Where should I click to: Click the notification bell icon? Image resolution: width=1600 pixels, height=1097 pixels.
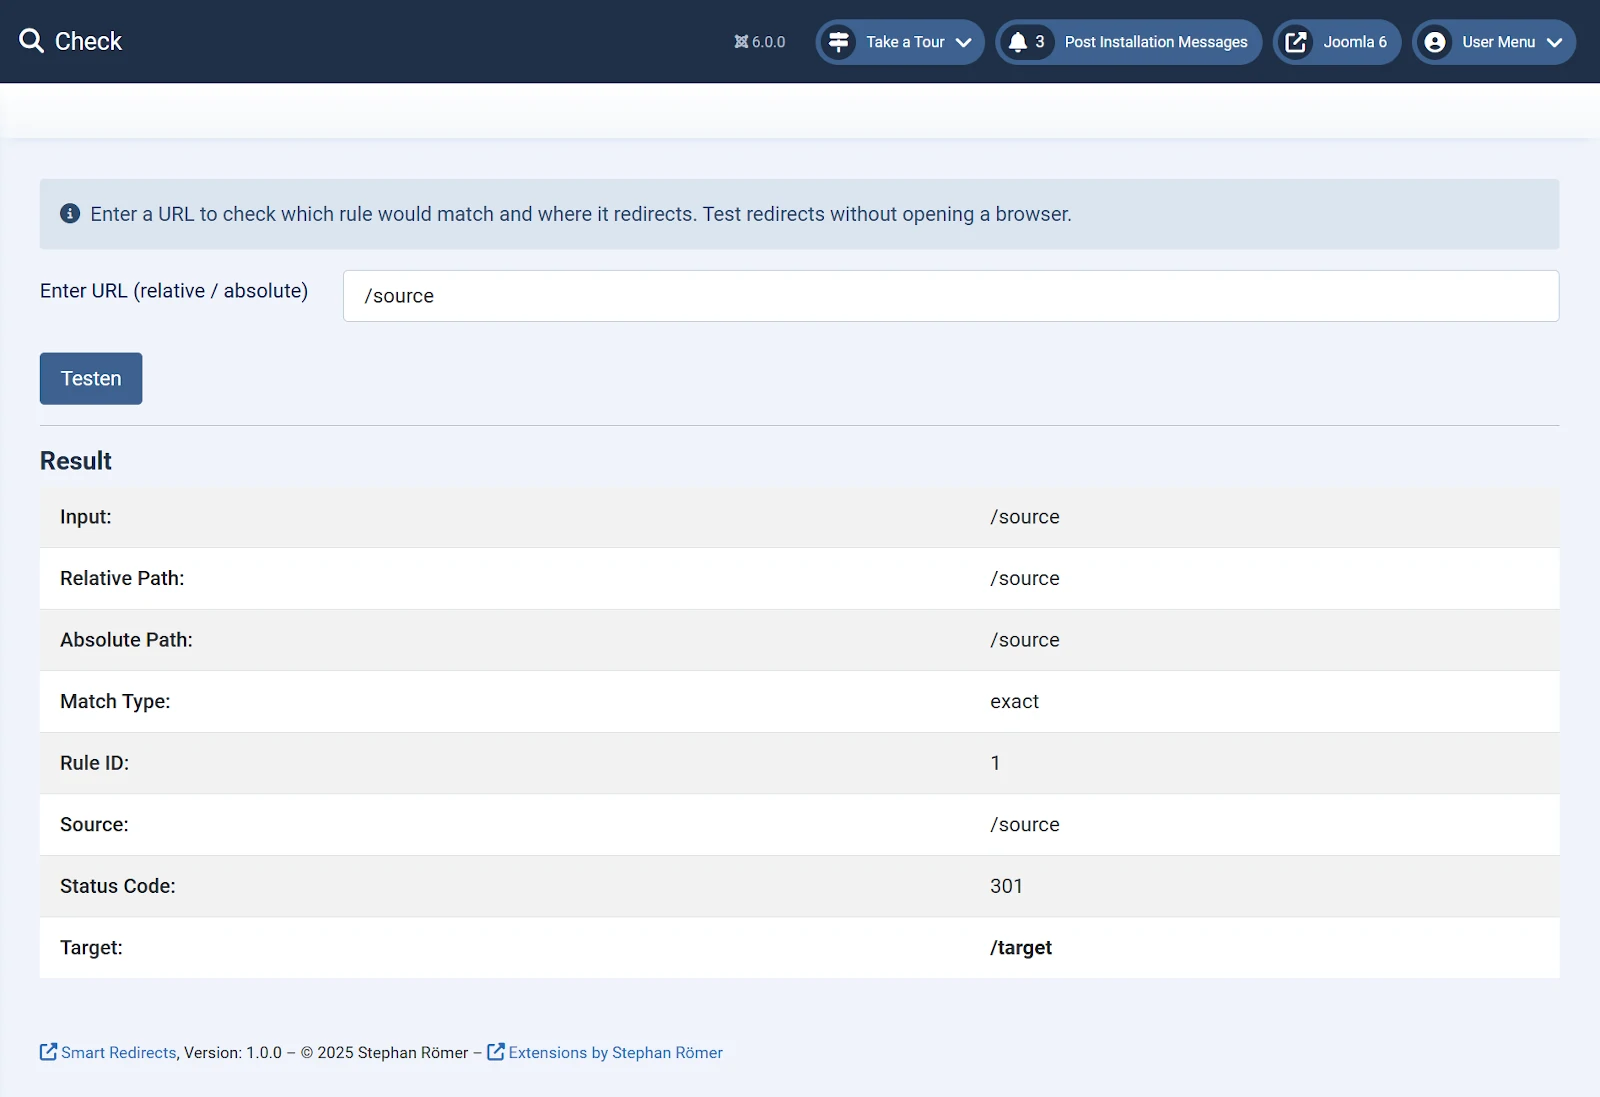[1018, 42]
